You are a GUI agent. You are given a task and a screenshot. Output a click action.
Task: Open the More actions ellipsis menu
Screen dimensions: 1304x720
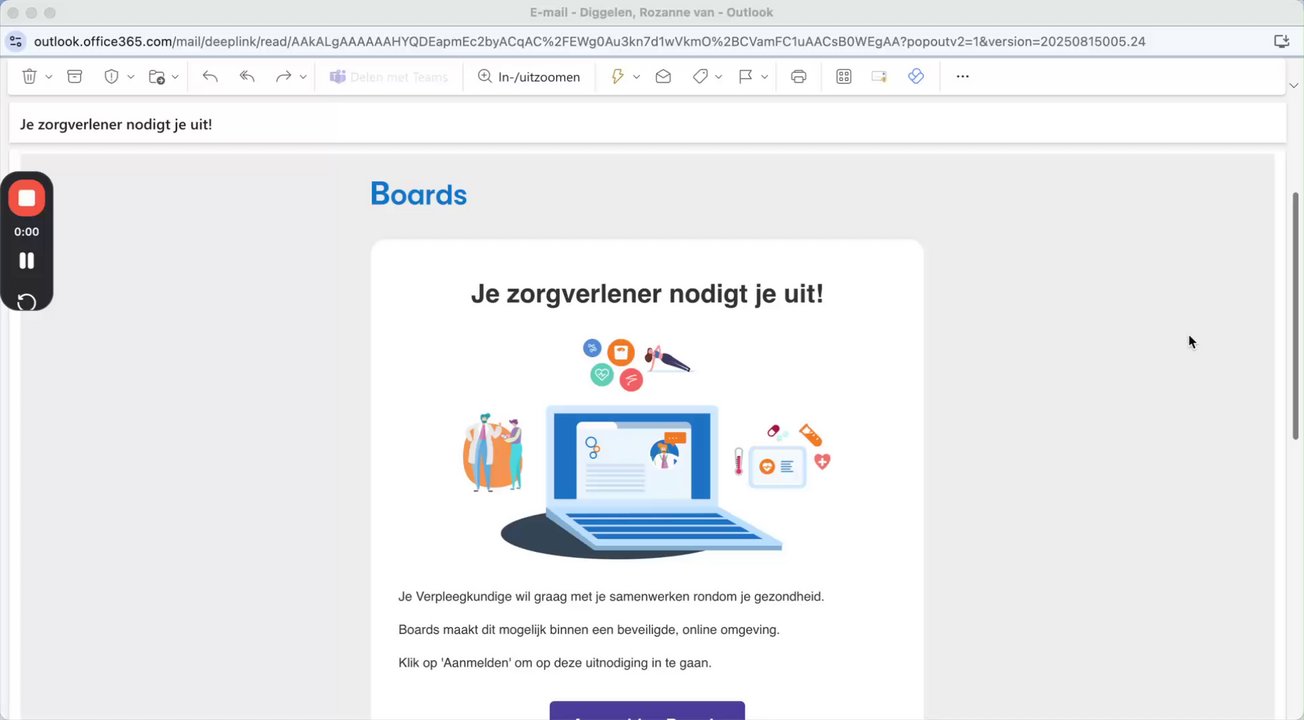click(x=962, y=77)
